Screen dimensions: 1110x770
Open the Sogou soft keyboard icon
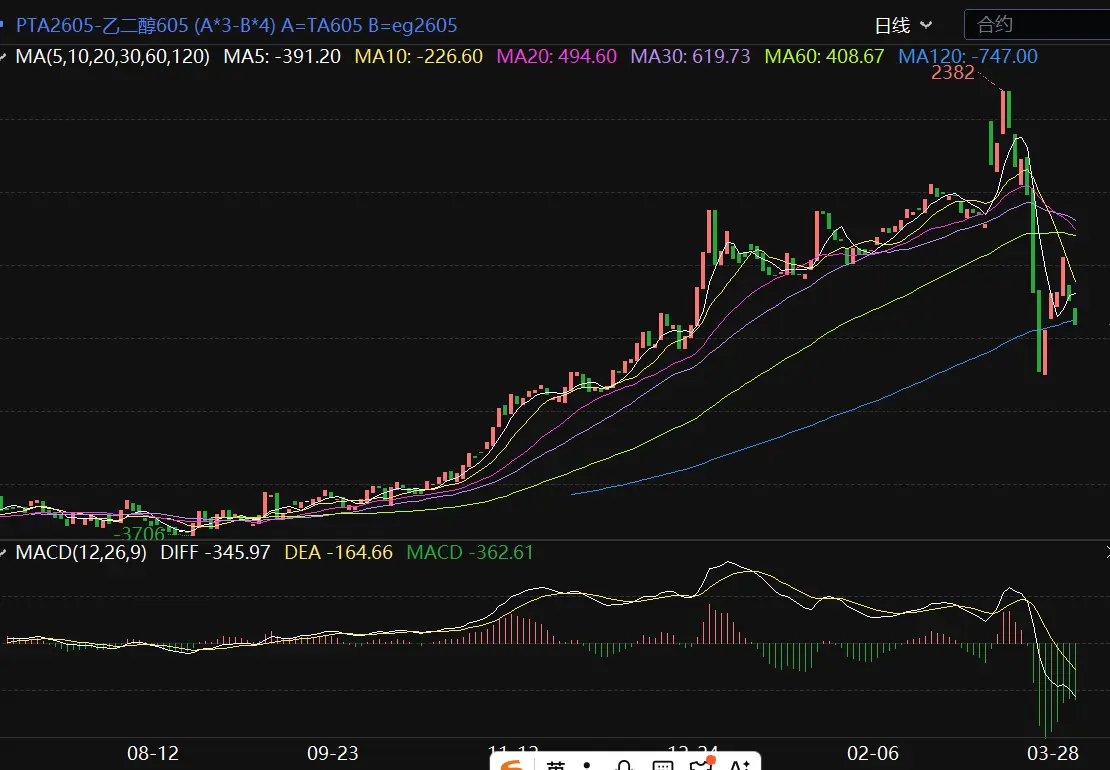click(661, 766)
